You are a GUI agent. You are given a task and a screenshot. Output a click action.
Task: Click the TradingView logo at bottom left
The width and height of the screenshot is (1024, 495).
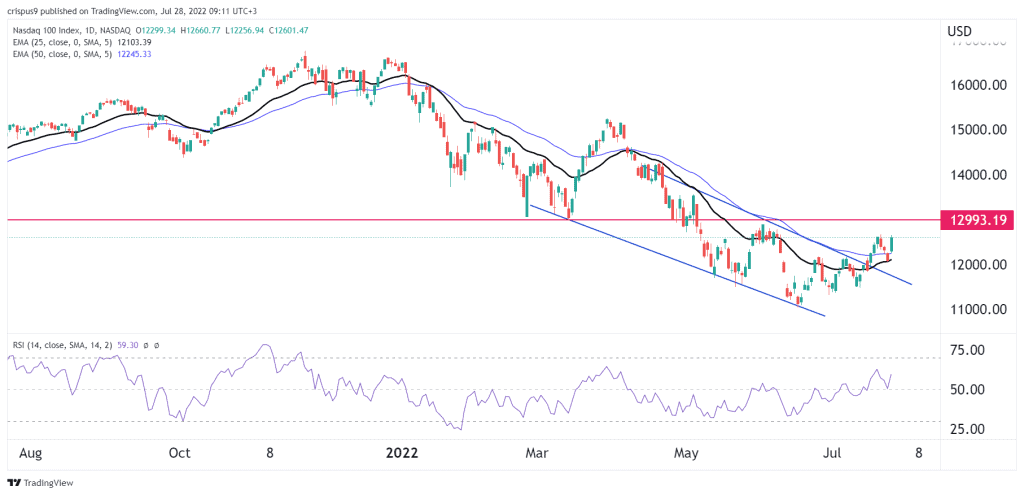(40, 483)
